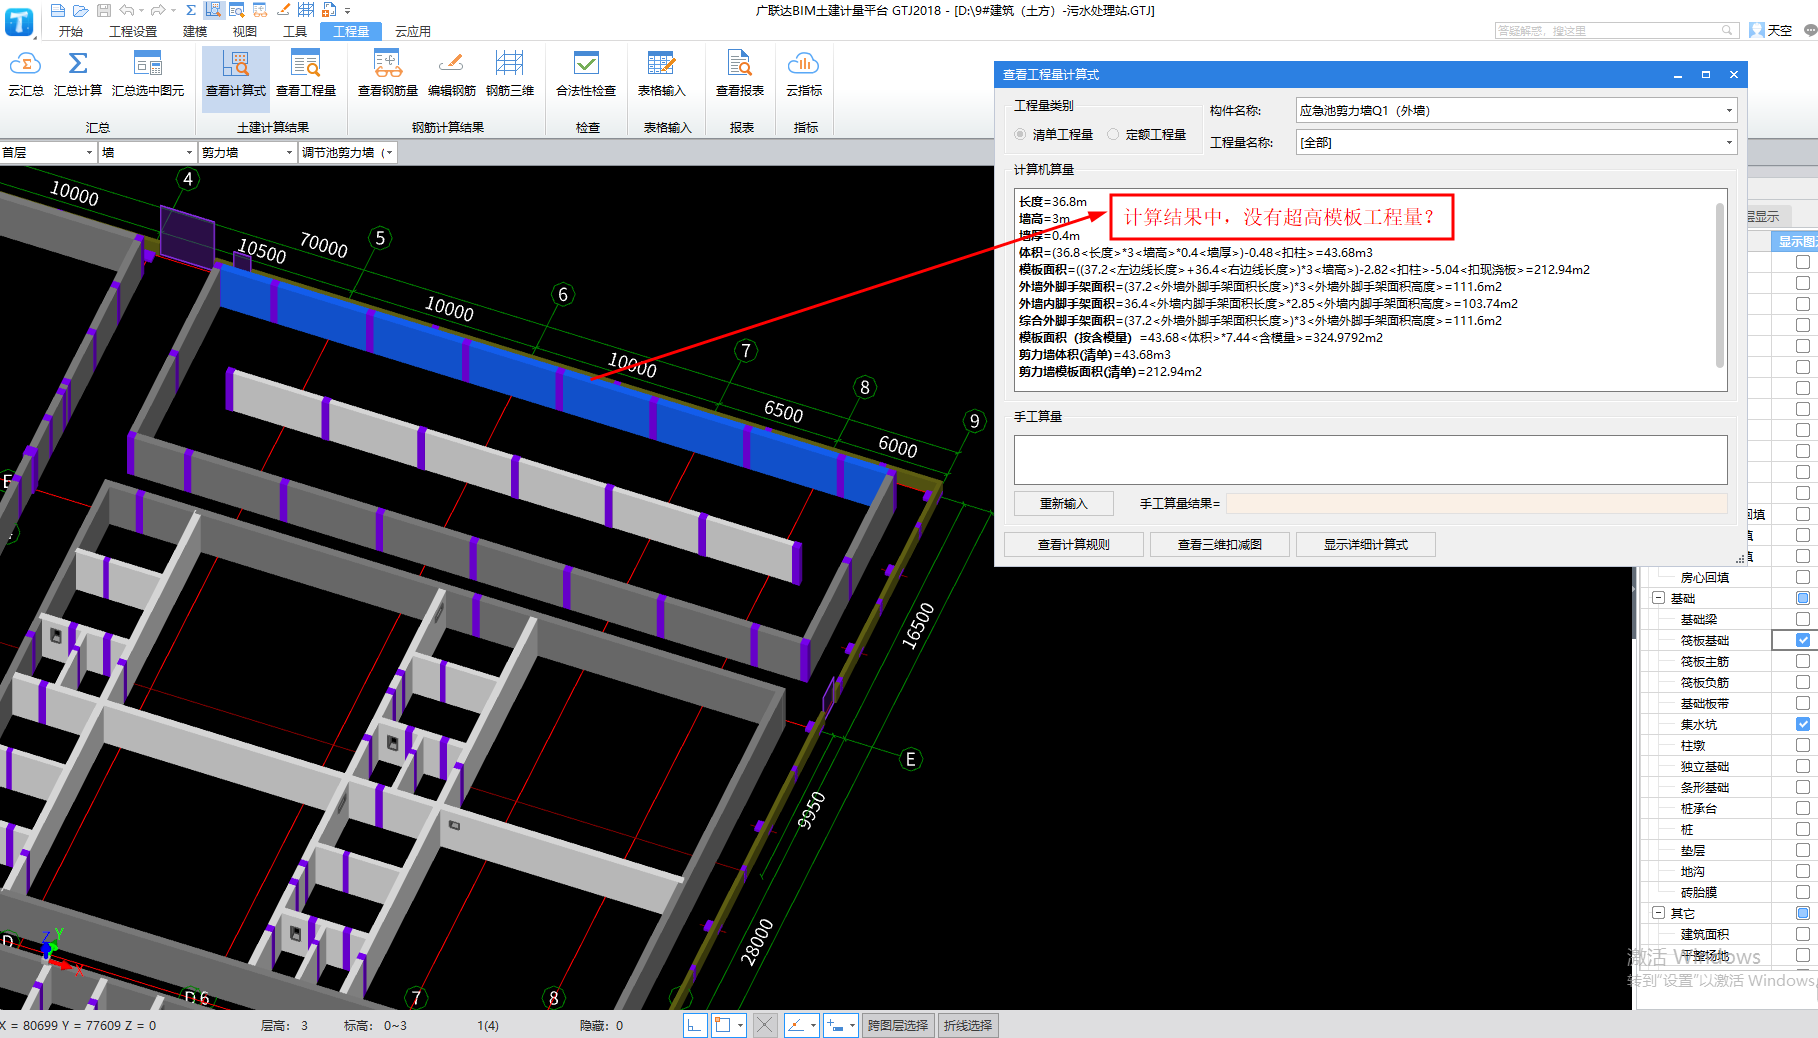
Task: Click the sigma icon in quick access bar
Action: coord(191,10)
